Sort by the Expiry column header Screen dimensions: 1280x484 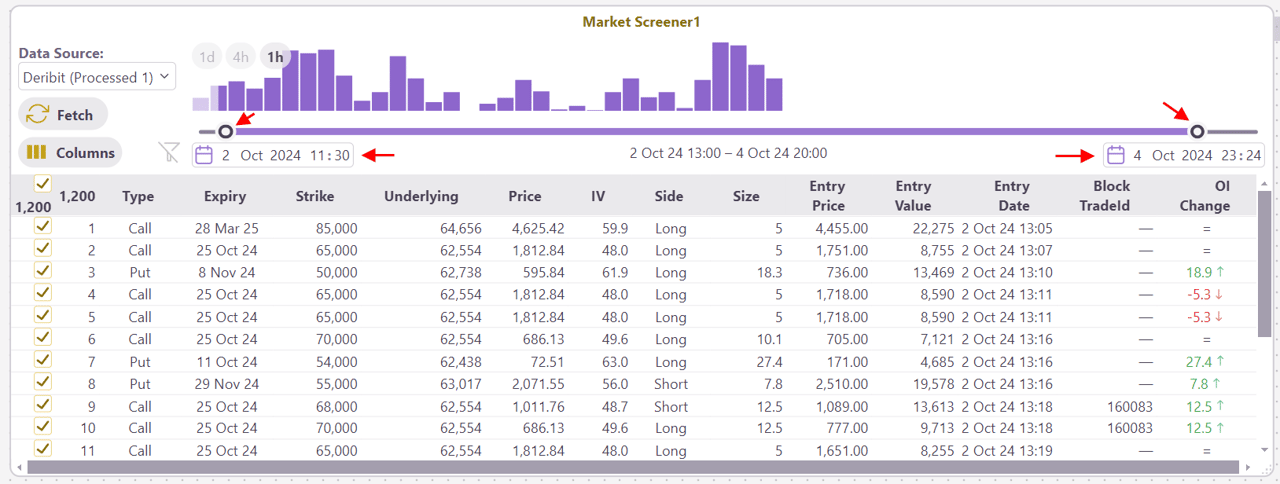(x=224, y=196)
